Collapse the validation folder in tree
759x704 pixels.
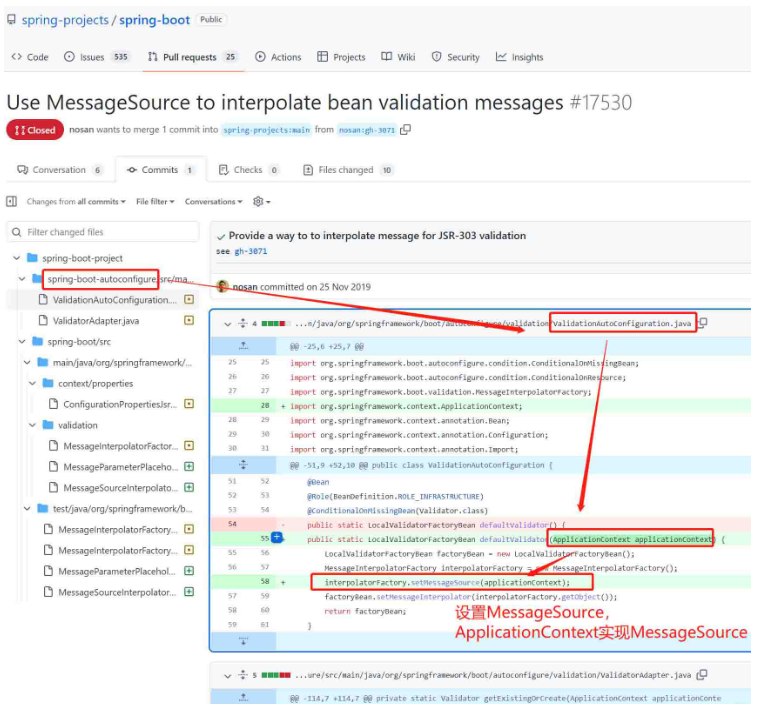coord(33,425)
